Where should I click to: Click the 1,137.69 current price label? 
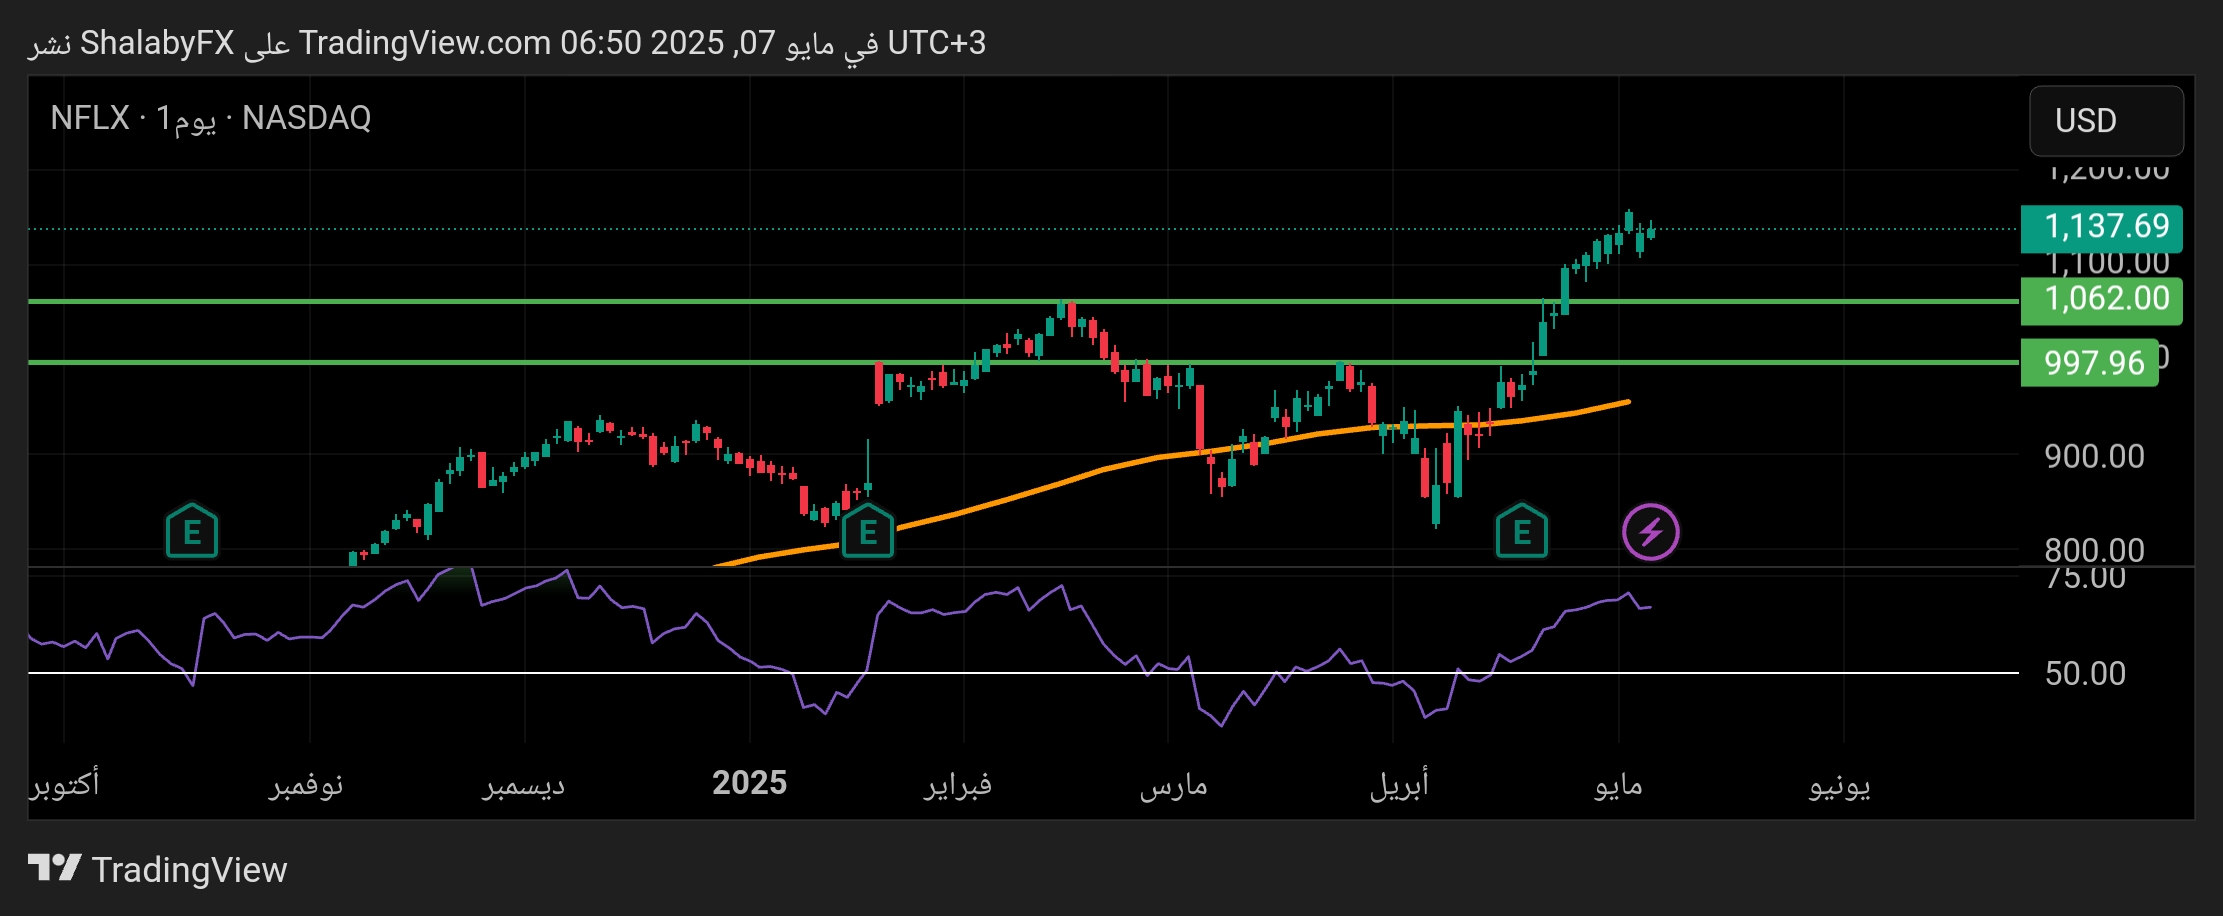(2101, 228)
